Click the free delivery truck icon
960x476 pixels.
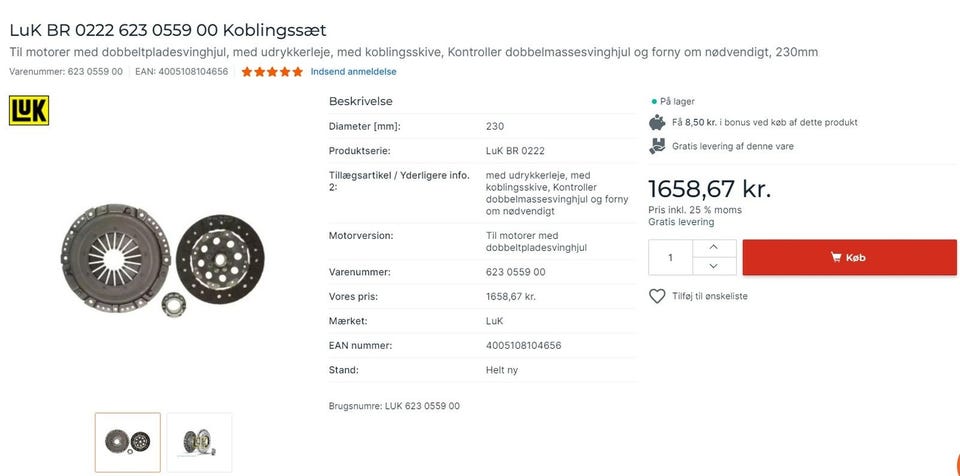tap(657, 146)
